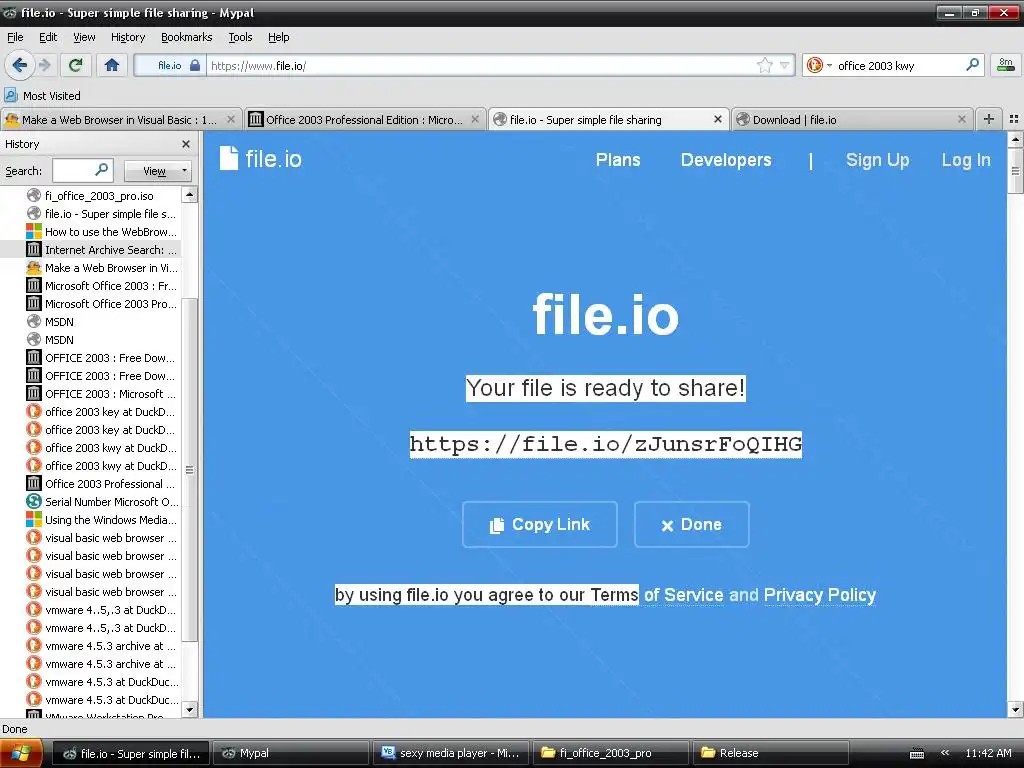
Task: Open fi_office_2003_pro.iso history entry
Action: pos(90,195)
